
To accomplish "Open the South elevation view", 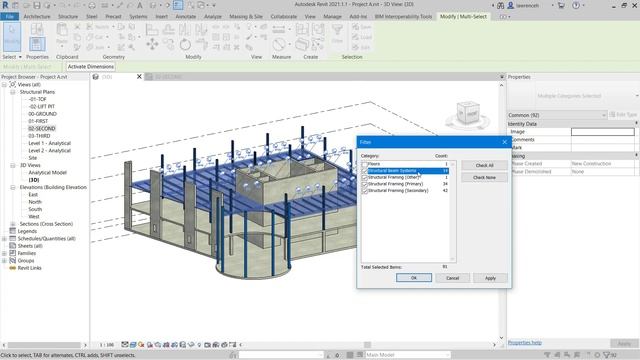I will click(35, 209).
